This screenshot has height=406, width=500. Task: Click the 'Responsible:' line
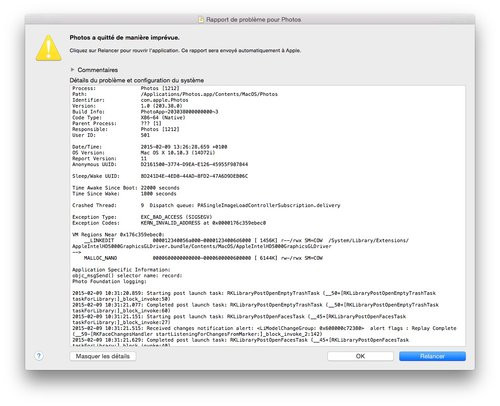[126, 129]
